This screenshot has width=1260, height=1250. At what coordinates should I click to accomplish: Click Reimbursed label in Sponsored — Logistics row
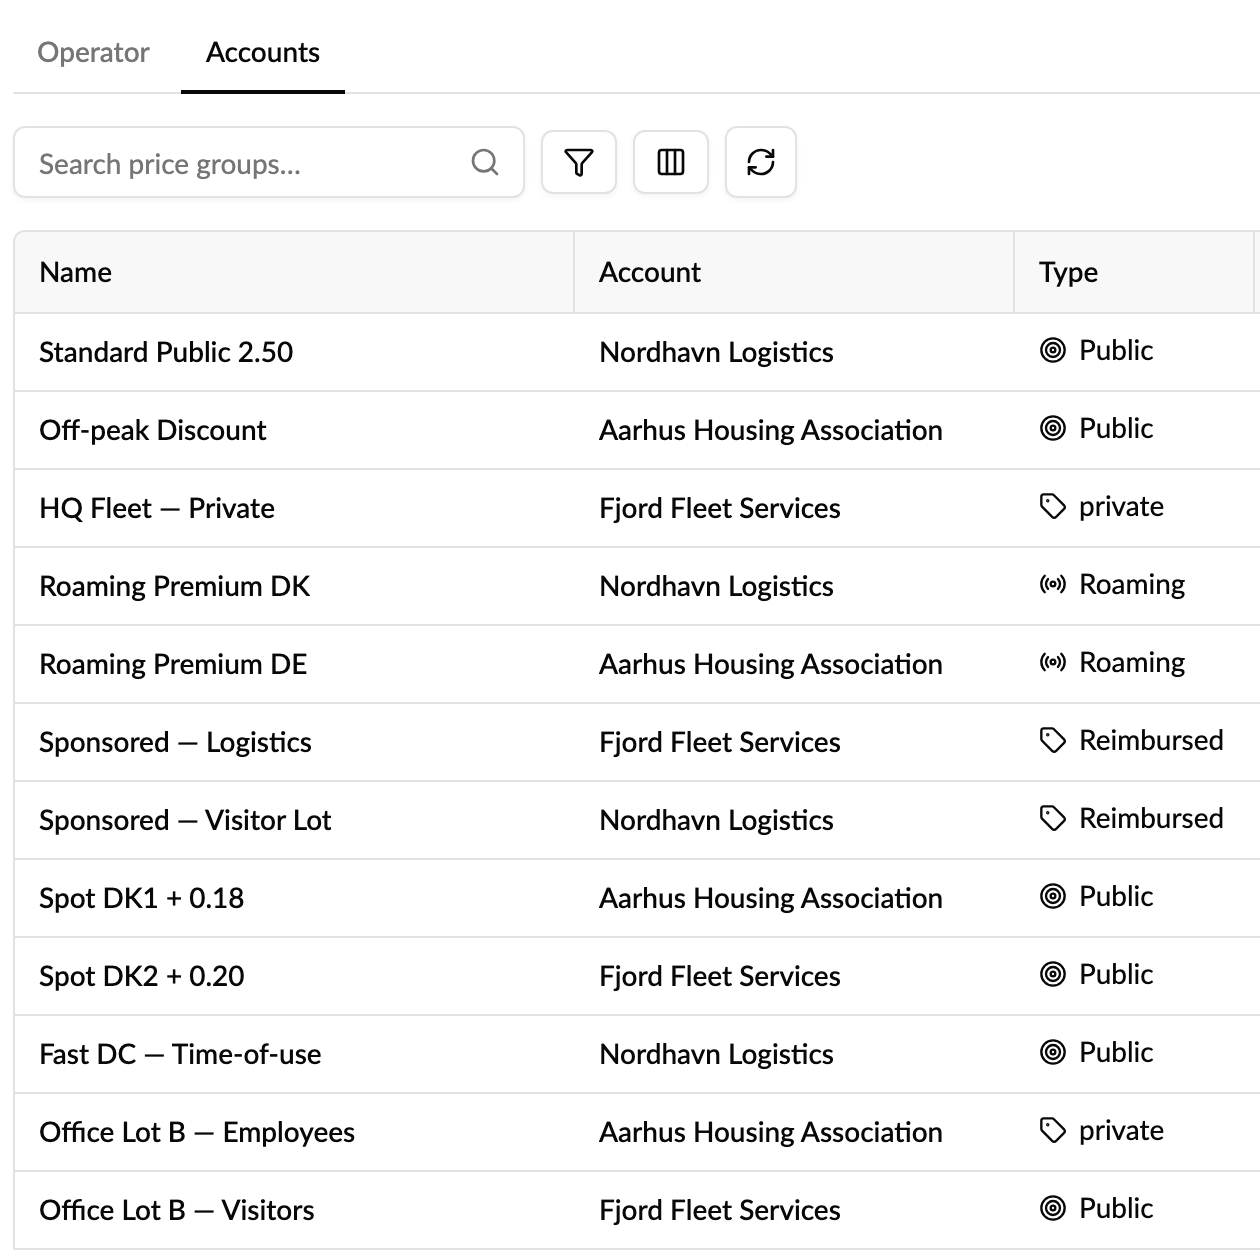[1151, 740]
